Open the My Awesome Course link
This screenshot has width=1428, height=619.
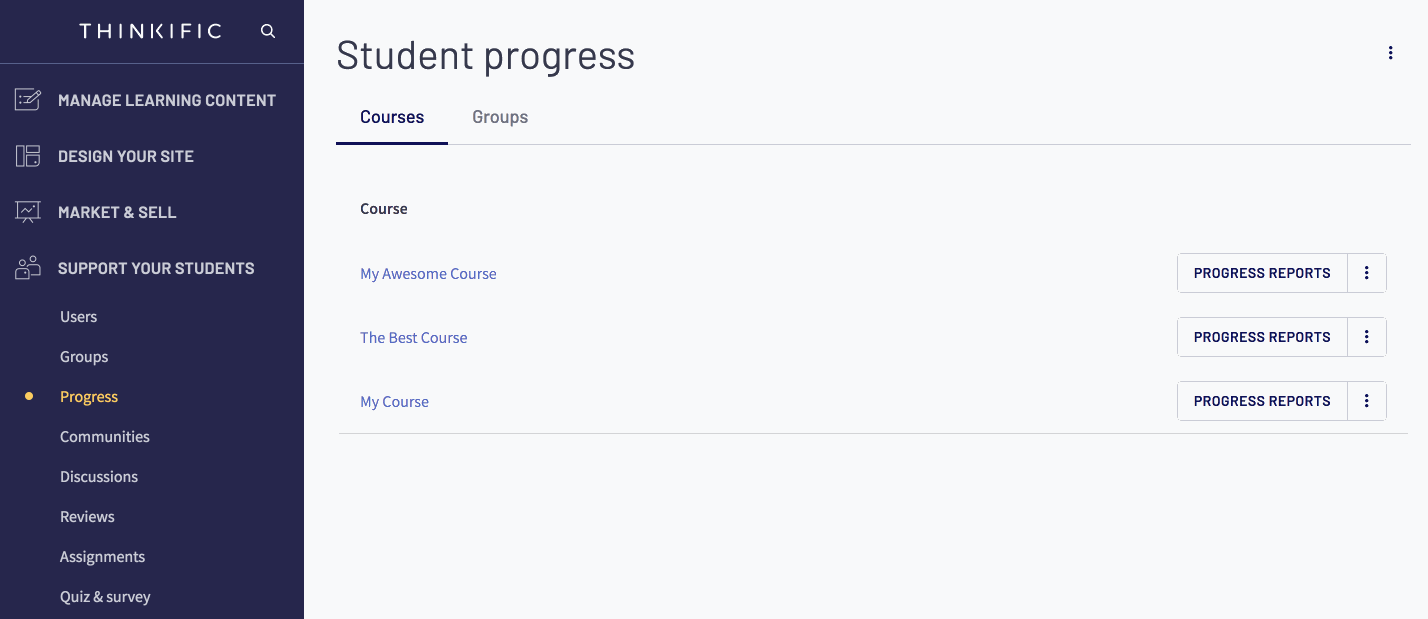click(428, 274)
